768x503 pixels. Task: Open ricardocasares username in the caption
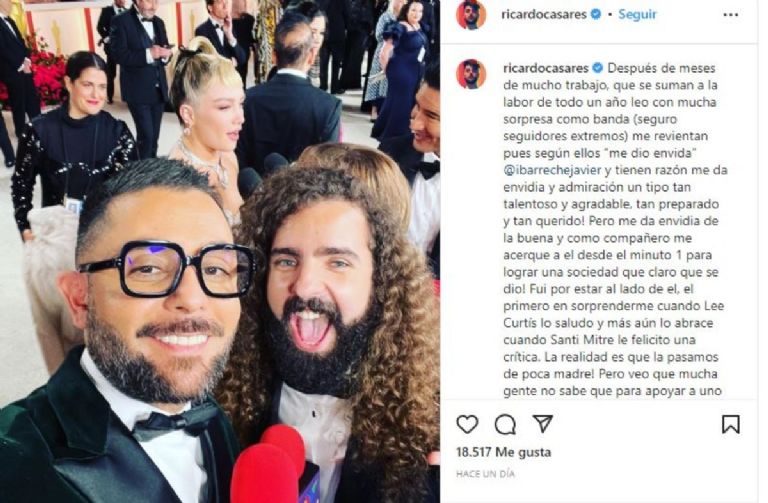[x=546, y=68]
